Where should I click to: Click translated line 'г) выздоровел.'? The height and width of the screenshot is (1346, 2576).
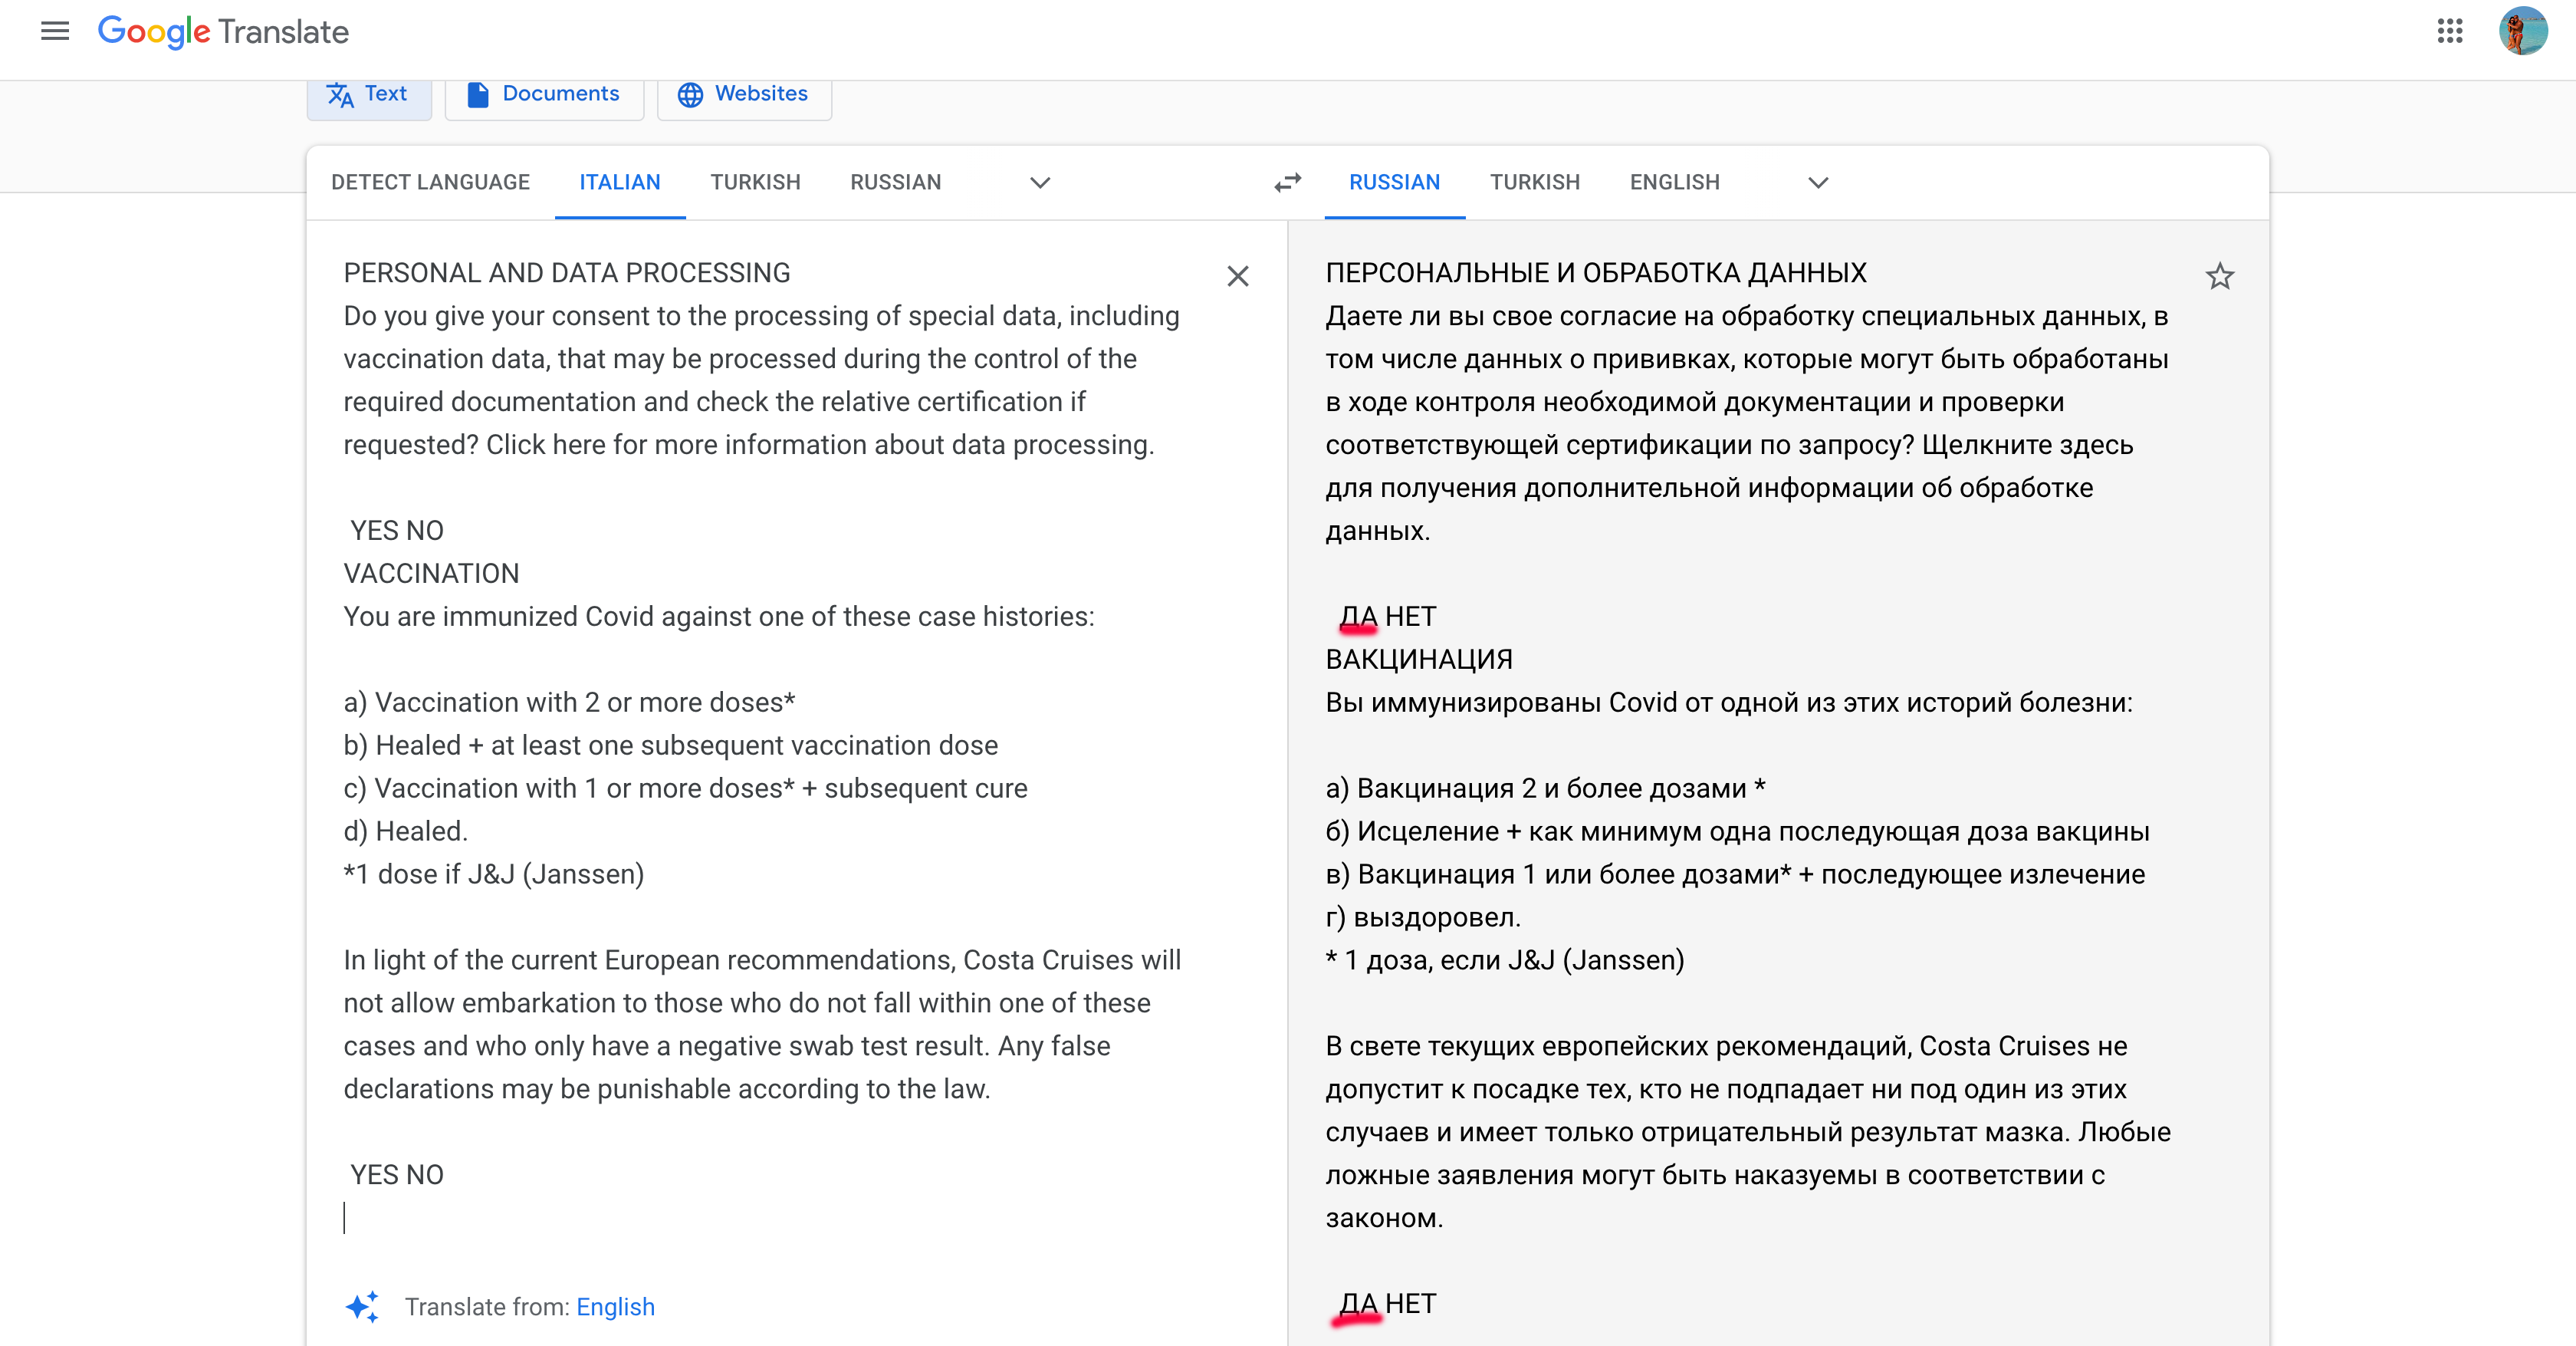1423,917
